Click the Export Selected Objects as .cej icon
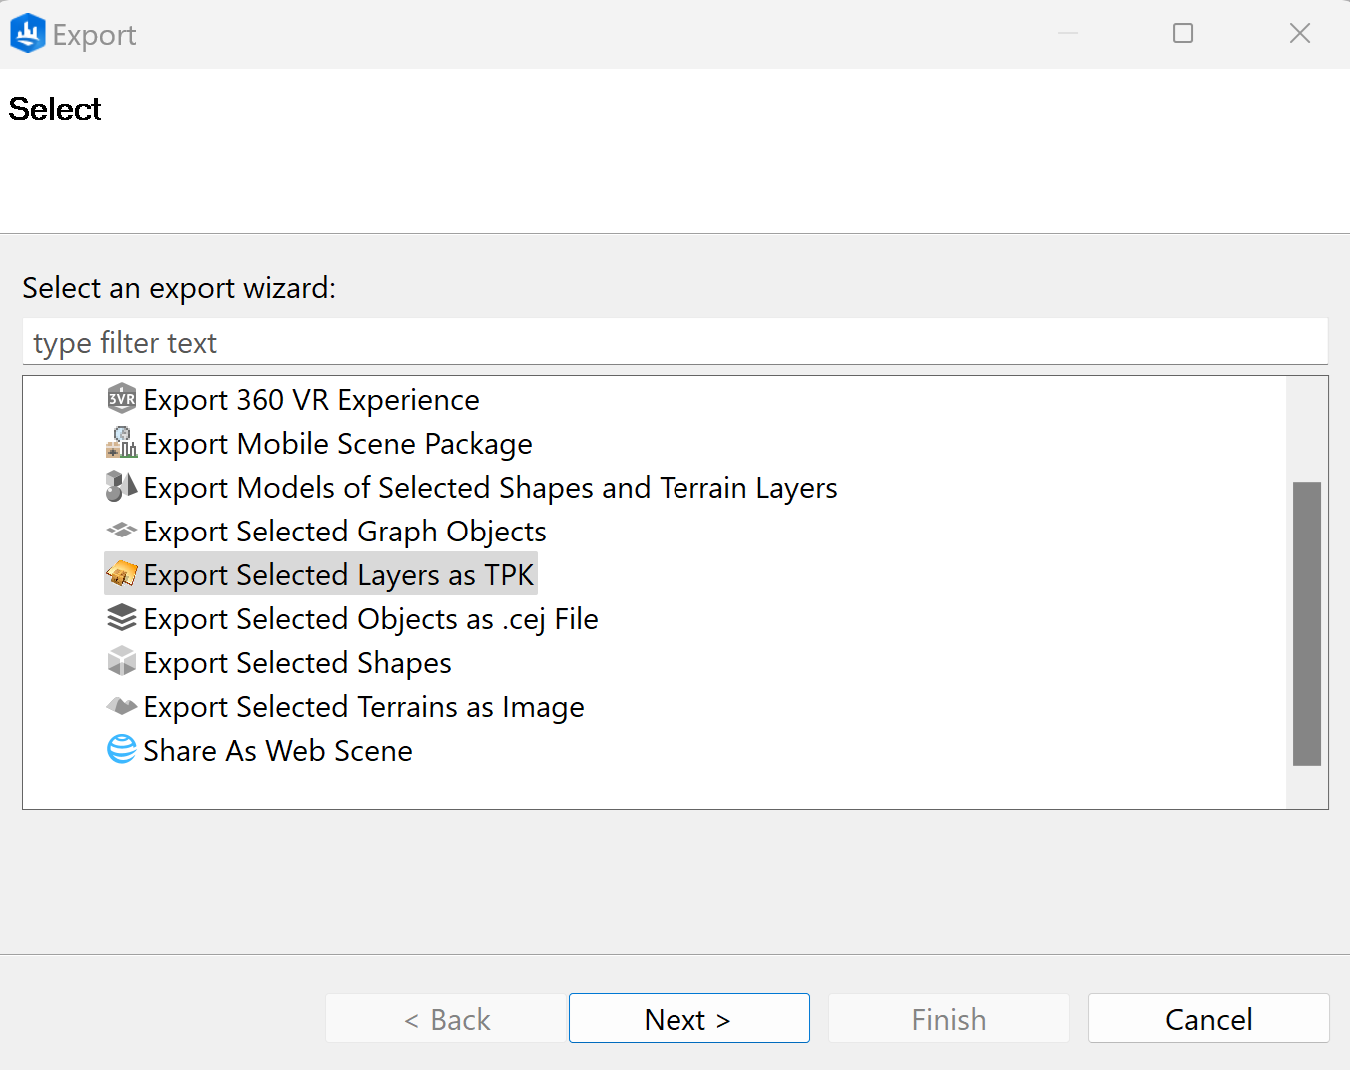Viewport: 1350px width, 1070px height. pos(121,618)
